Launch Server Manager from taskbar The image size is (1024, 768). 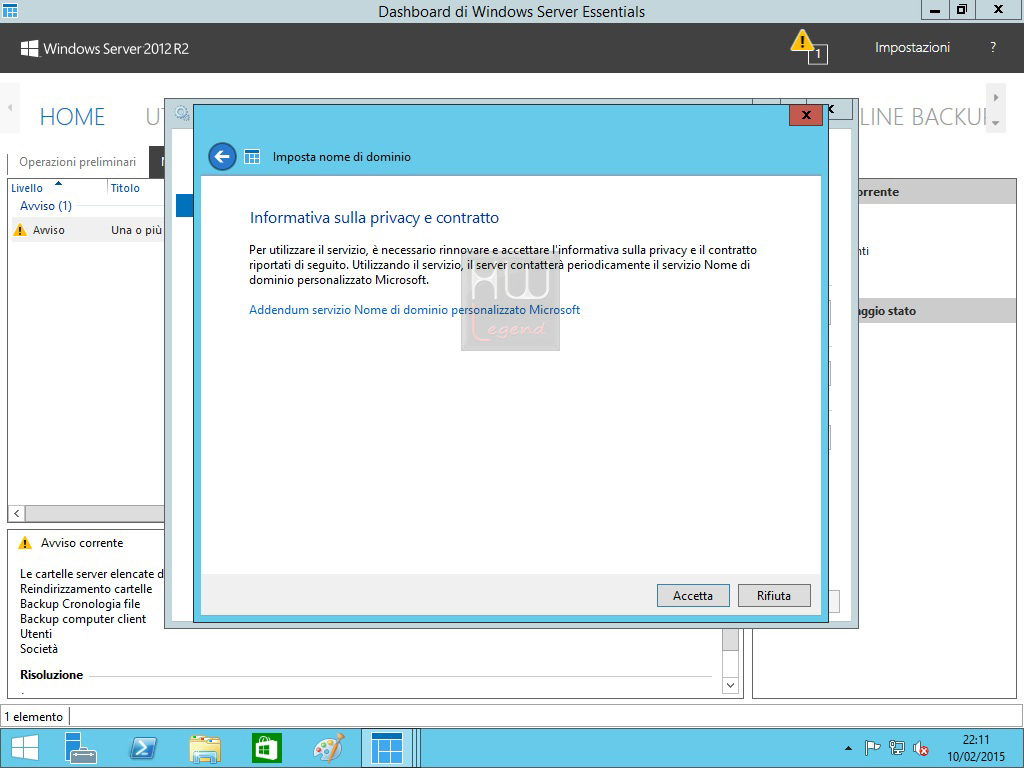click(81, 748)
